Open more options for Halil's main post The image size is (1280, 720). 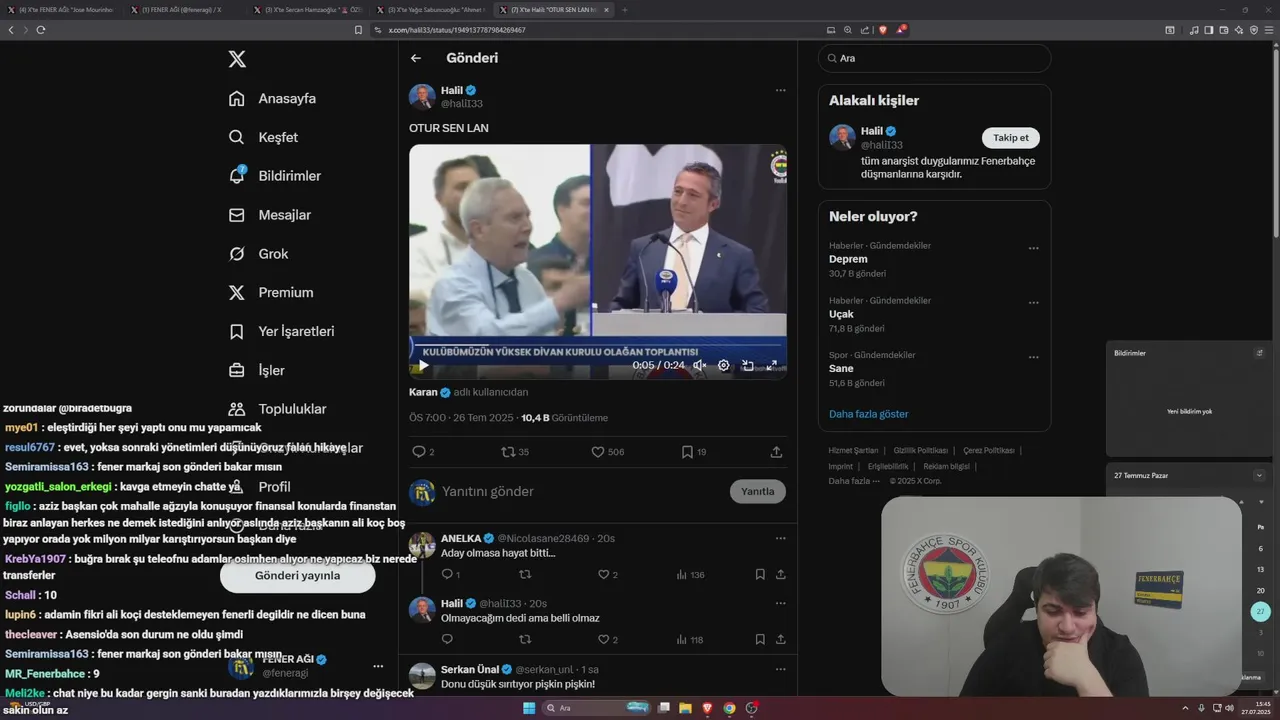pos(780,90)
